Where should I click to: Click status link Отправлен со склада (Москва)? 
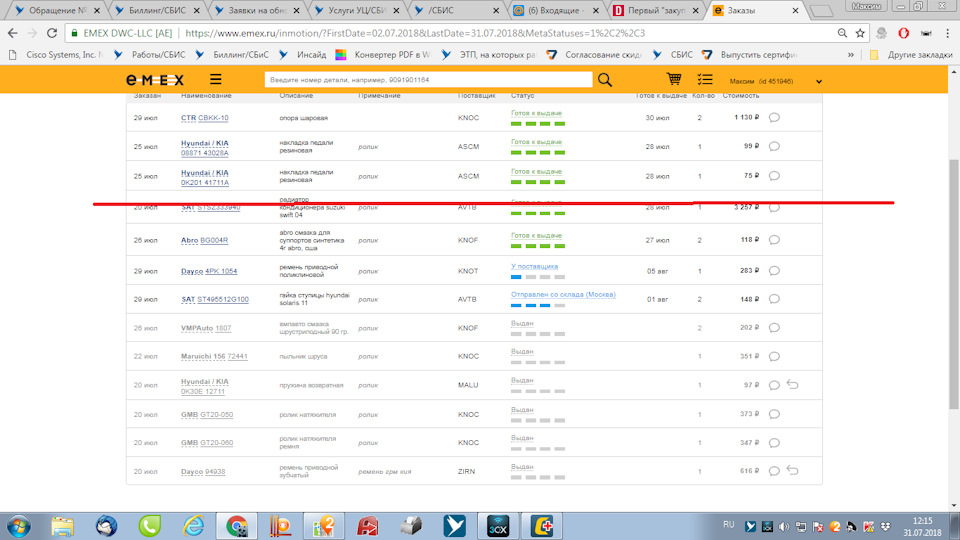[563, 294]
